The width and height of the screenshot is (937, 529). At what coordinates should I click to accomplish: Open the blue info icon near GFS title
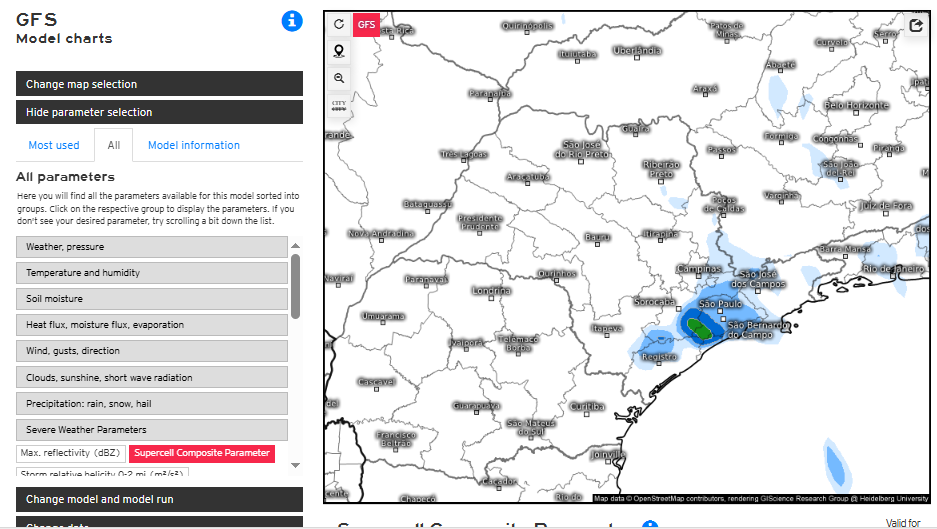291,20
